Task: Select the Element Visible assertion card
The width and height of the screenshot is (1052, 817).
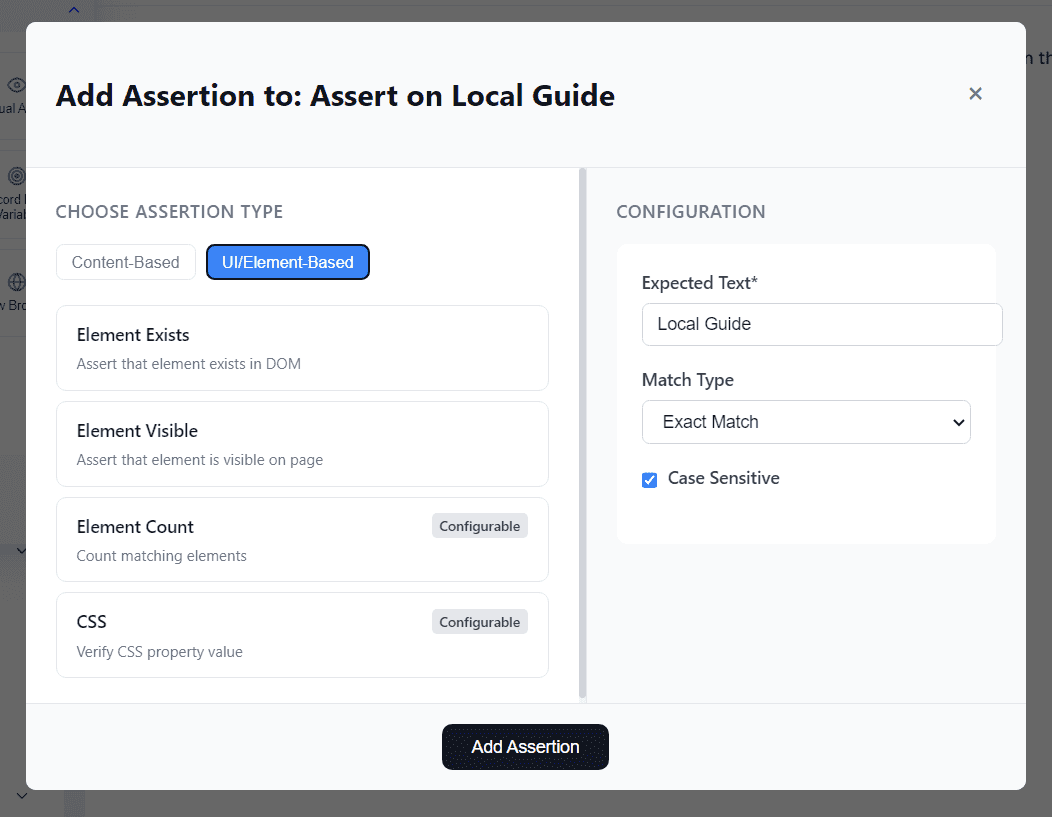Action: click(302, 443)
